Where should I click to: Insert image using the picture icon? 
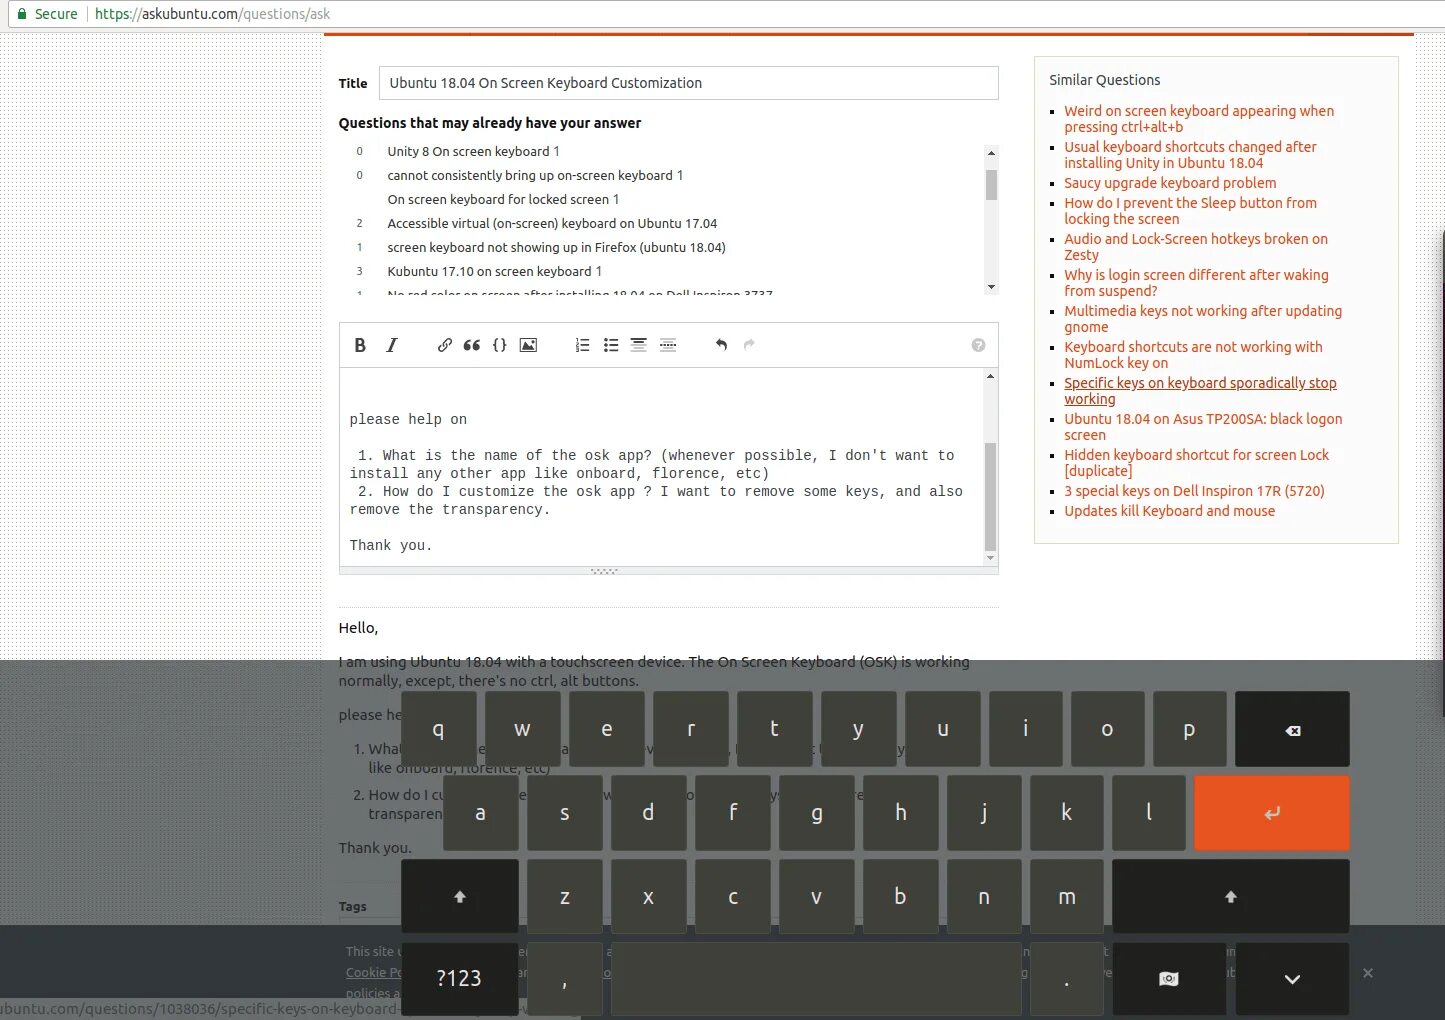(528, 345)
